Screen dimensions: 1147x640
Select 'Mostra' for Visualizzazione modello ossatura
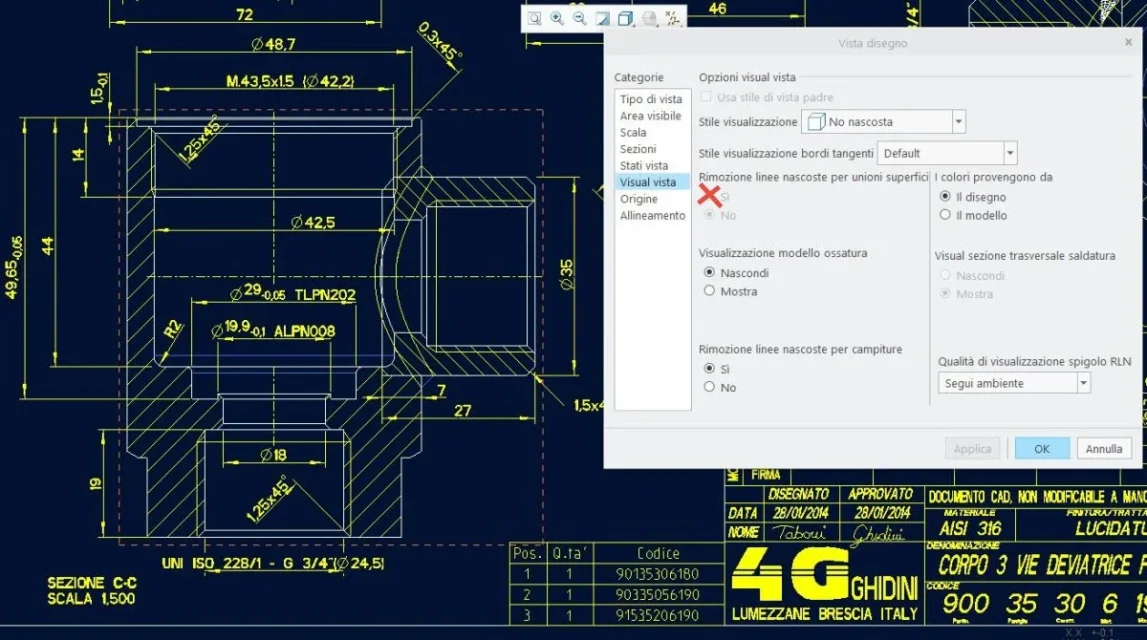[710, 291]
